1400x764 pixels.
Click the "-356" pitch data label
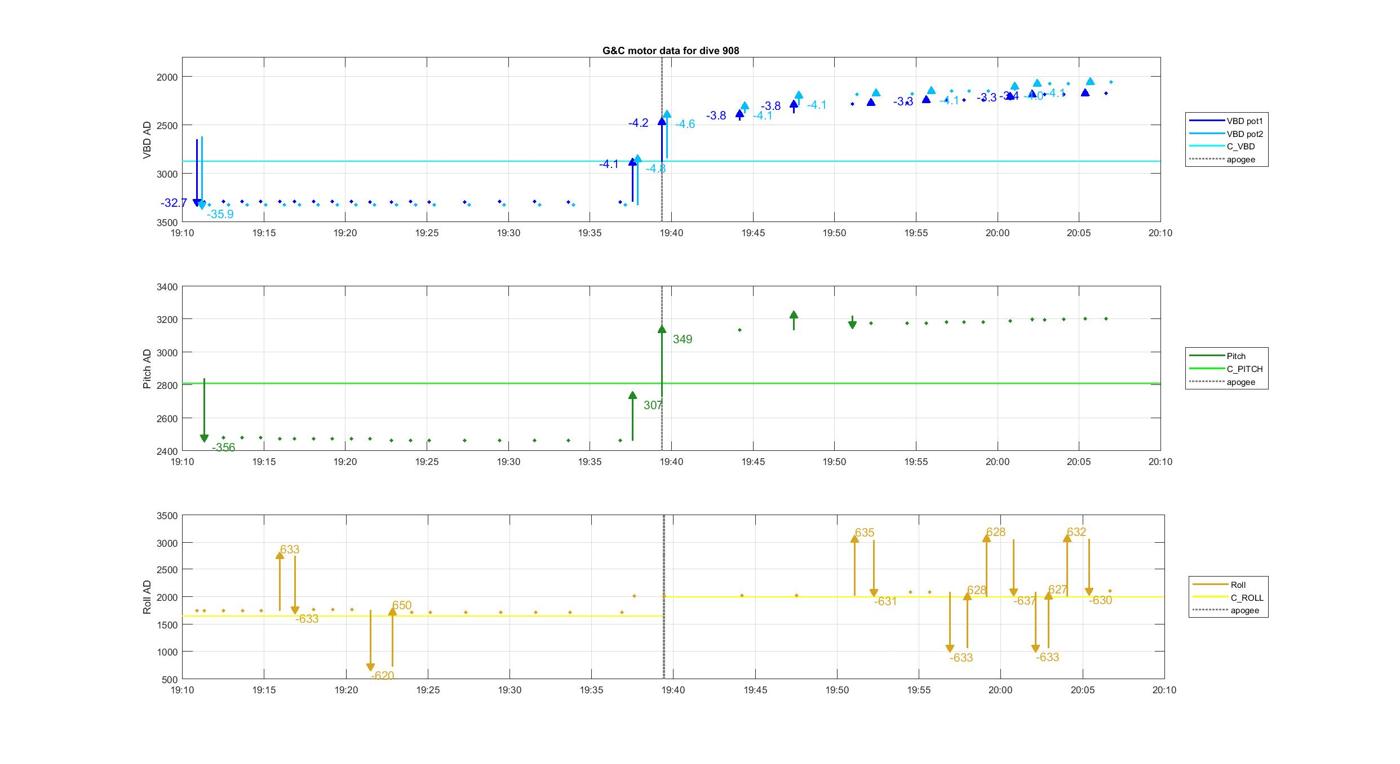223,448
